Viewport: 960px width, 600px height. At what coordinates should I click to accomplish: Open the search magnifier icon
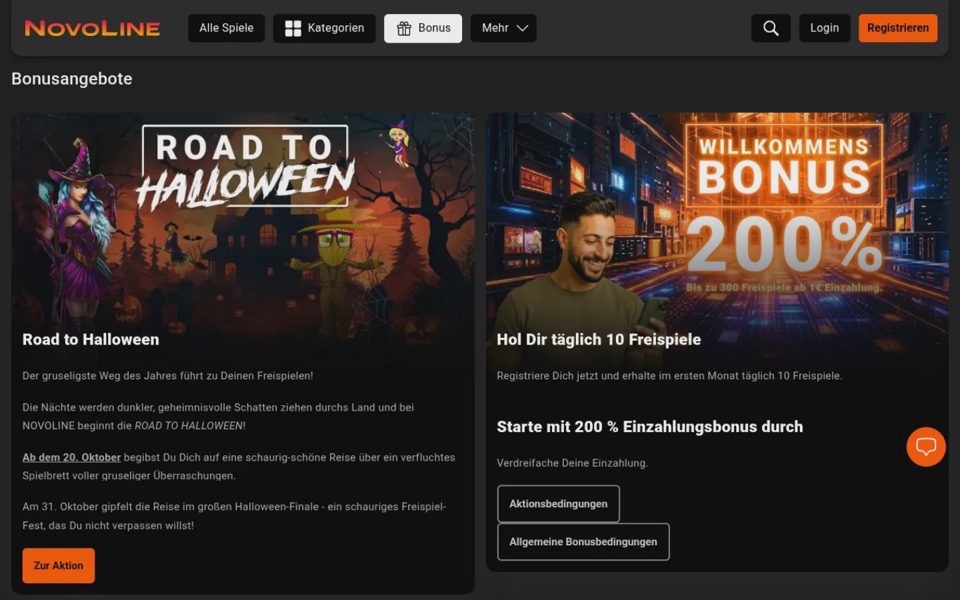tap(771, 28)
